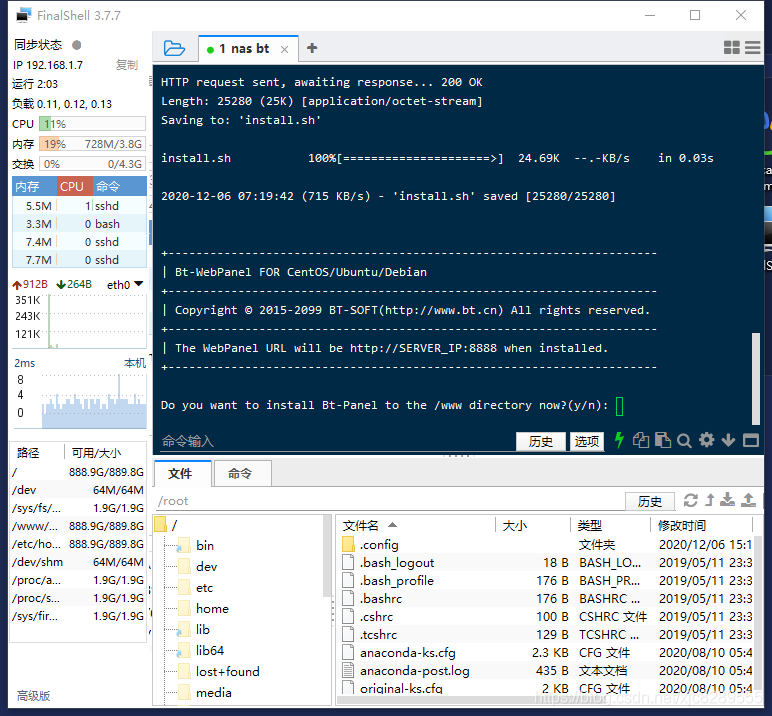Go to parent directory up arrow
772x716 pixels.
click(709, 500)
